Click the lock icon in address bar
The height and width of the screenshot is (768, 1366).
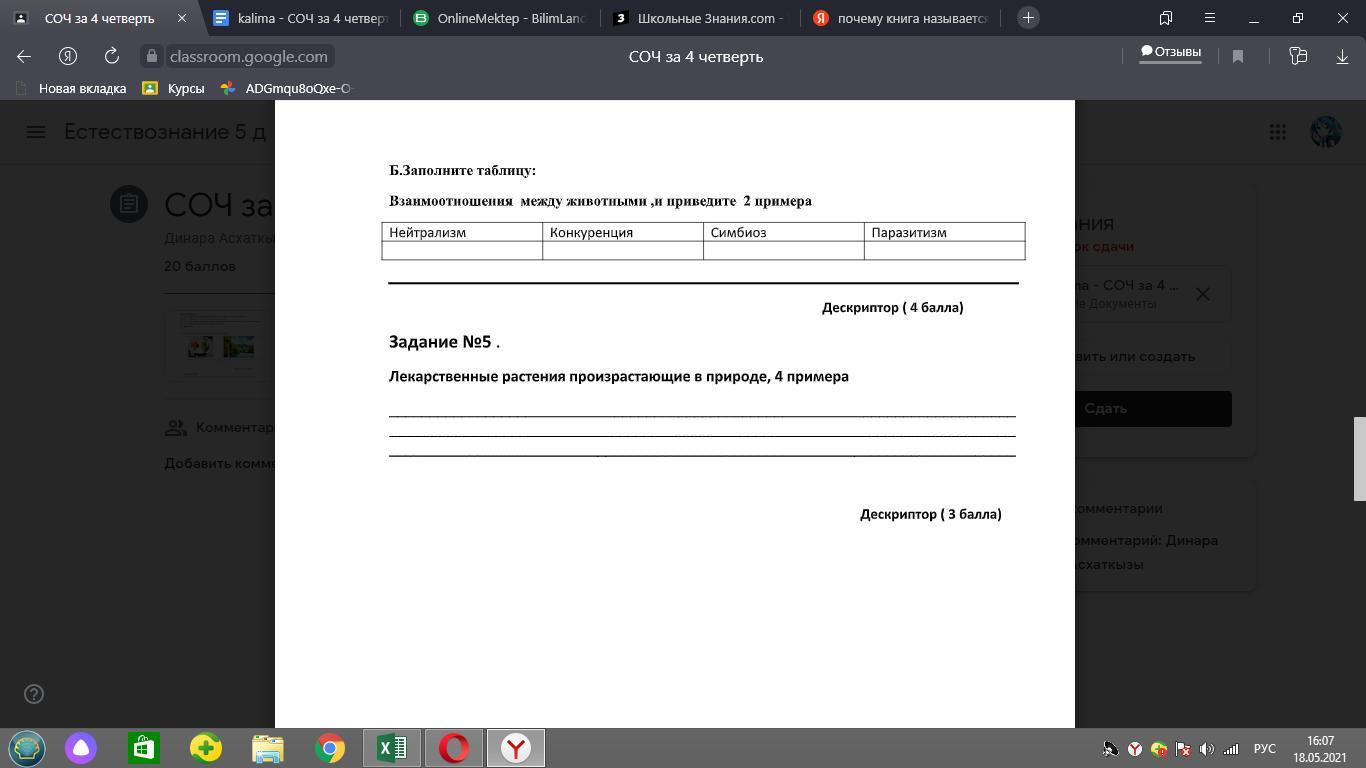pos(151,57)
